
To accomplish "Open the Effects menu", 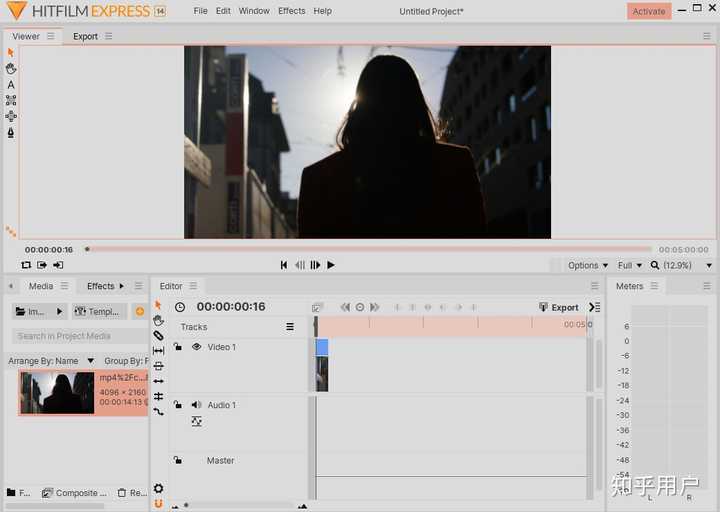I will (291, 11).
